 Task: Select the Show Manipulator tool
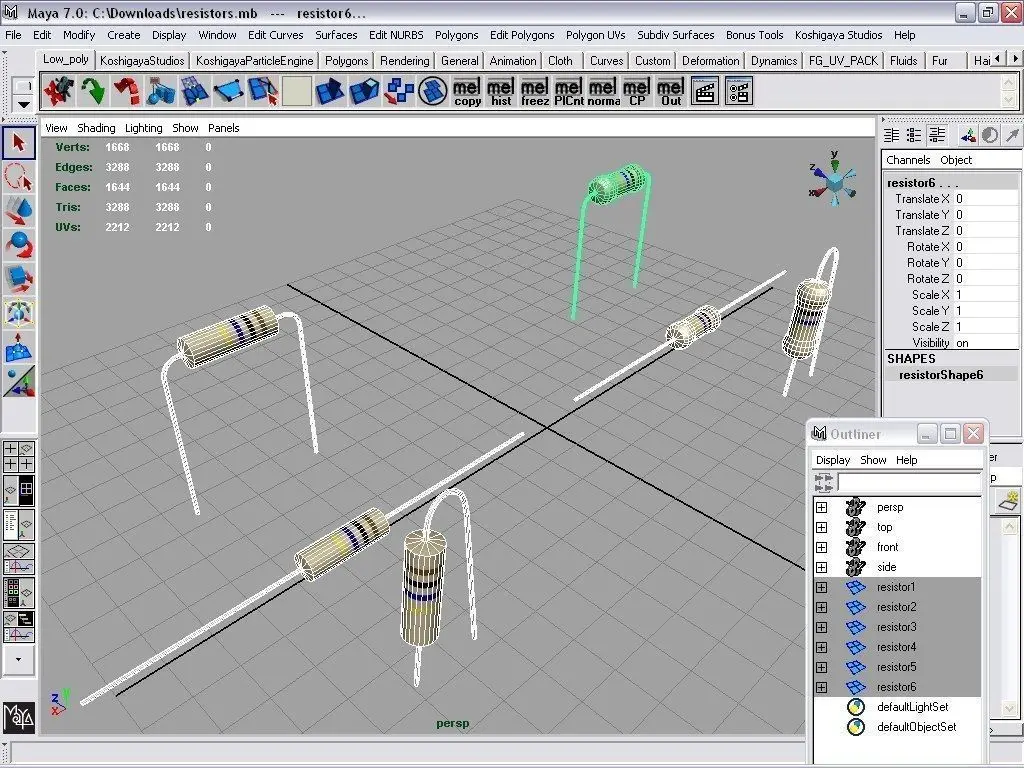[x=18, y=381]
